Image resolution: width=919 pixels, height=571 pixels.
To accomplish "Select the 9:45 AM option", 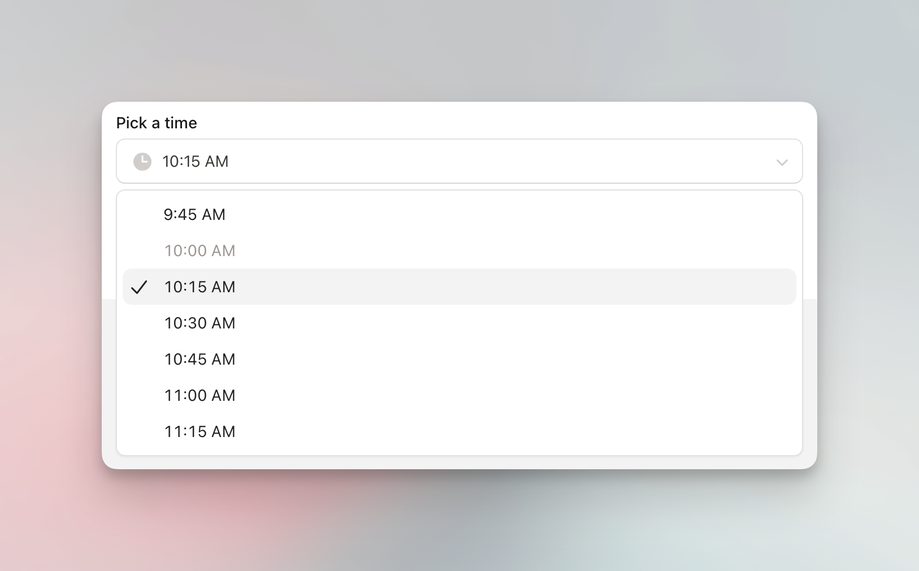I will pos(460,215).
